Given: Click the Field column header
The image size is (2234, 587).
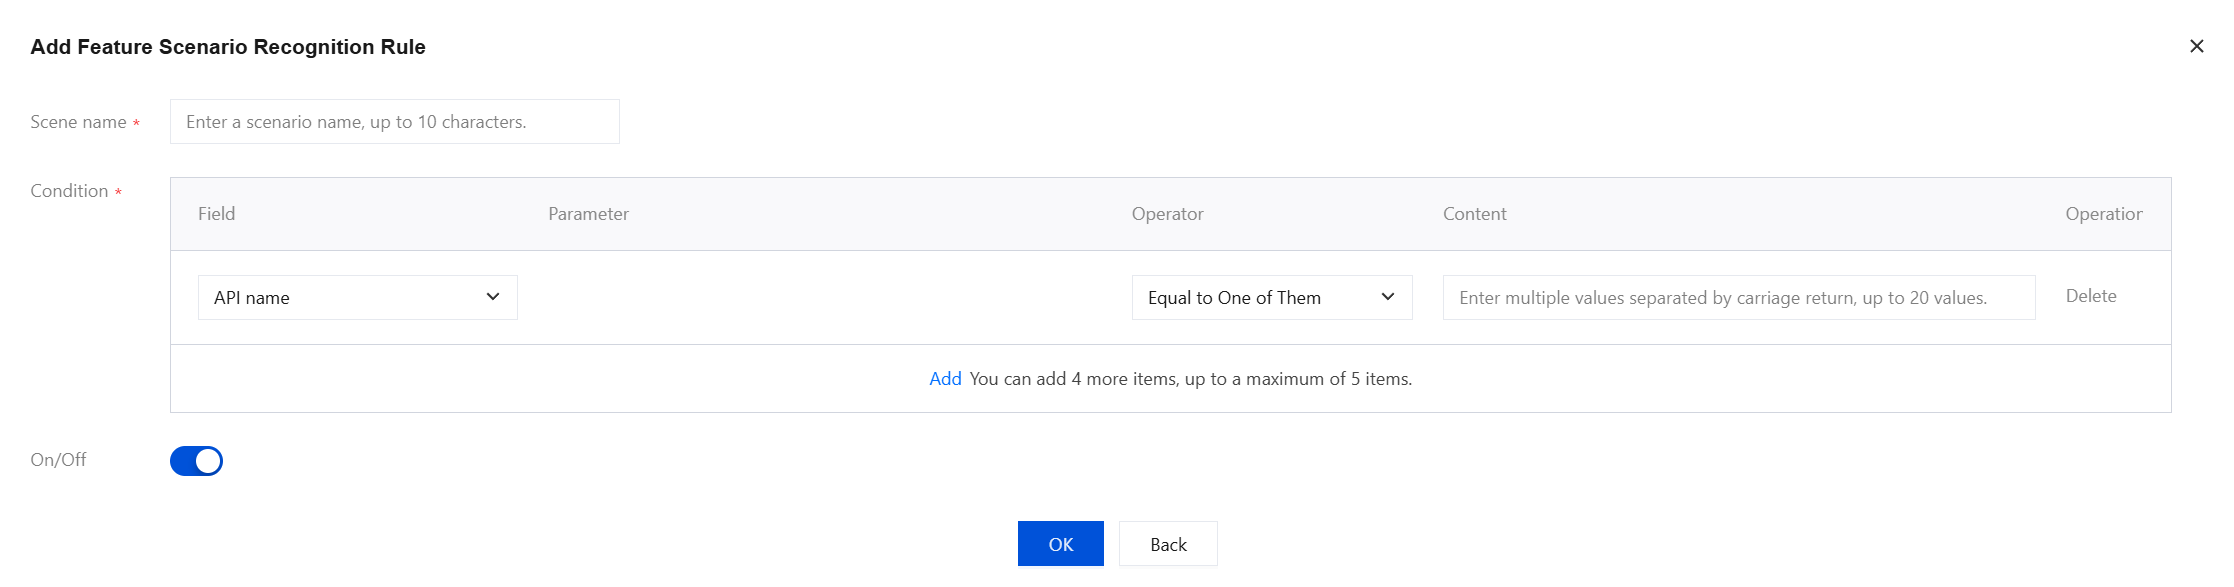Looking at the screenshot, I should [216, 214].
